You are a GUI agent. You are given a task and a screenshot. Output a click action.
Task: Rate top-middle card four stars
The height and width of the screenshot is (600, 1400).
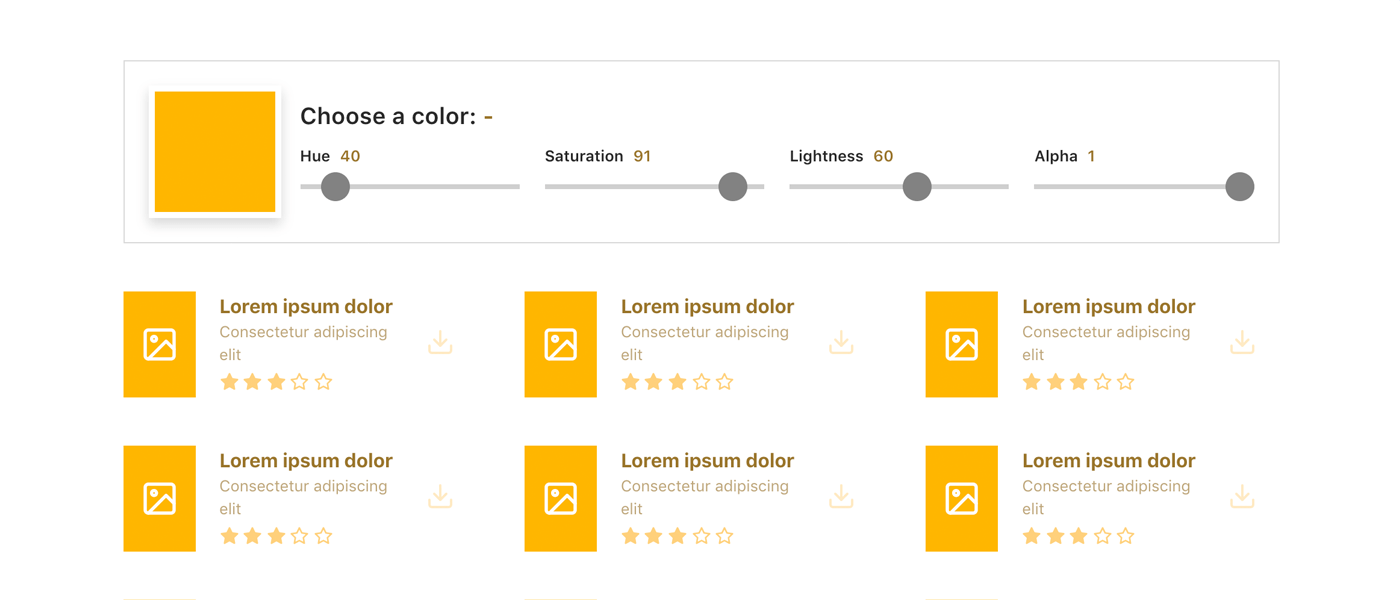pyautogui.click(x=701, y=382)
